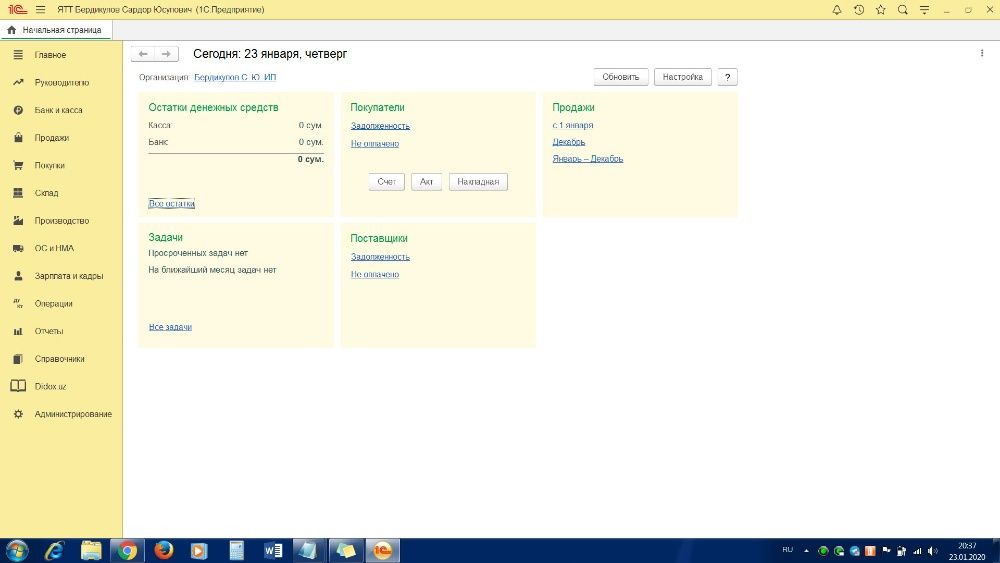
Task: Open history clock icon
Action: 859,10
